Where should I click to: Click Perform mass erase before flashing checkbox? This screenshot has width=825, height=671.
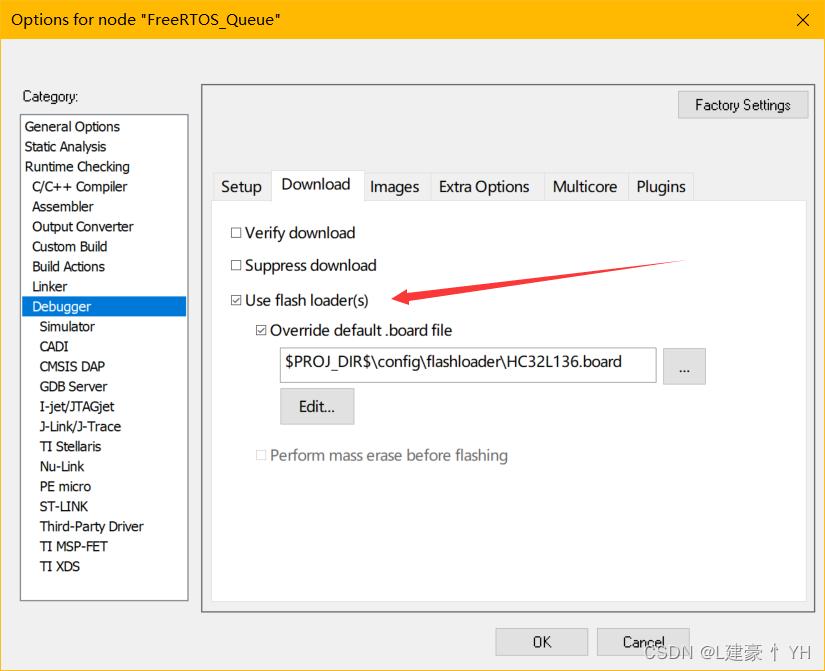pos(261,455)
